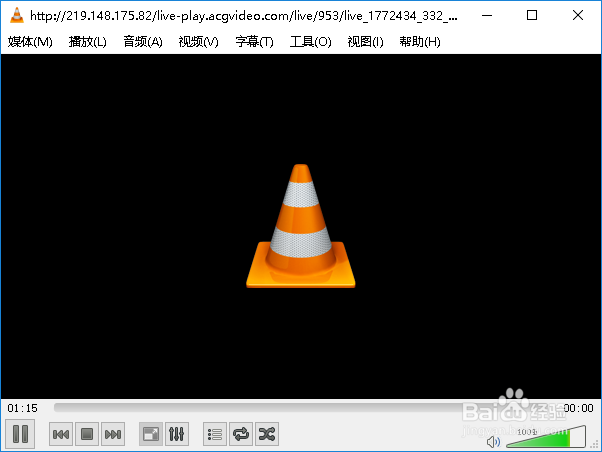Viewport: 602px width, 452px height.
Task: Open the 字幕(T) menu
Action: click(254, 41)
